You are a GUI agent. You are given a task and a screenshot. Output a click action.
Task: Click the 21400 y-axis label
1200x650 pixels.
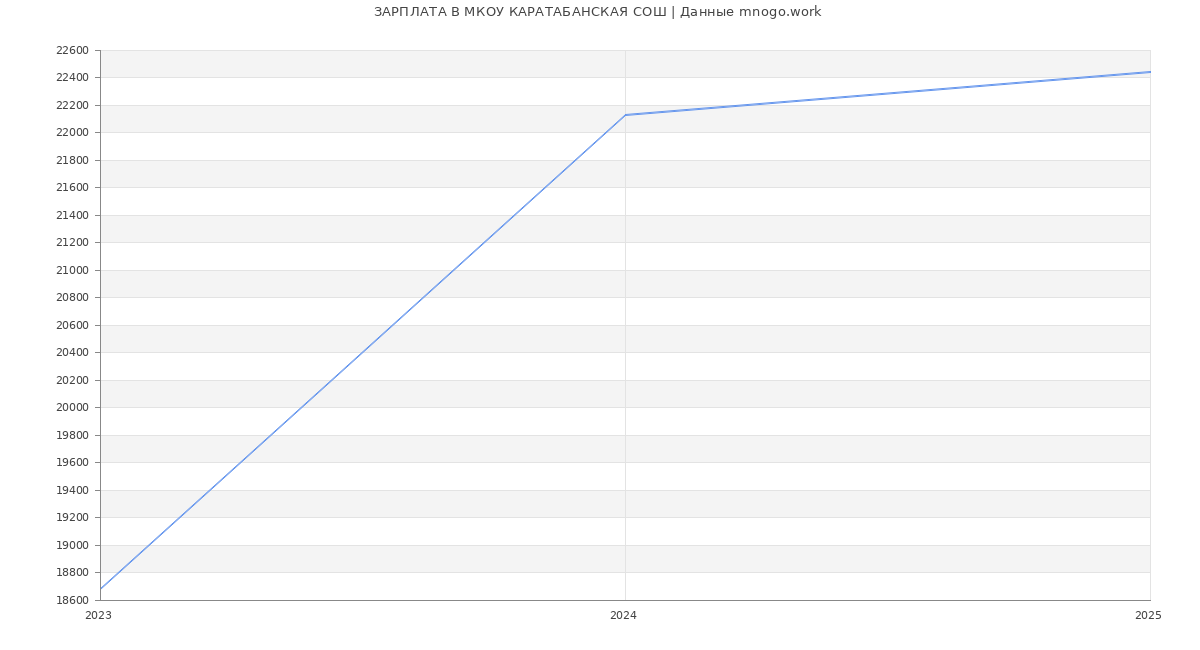click(72, 215)
